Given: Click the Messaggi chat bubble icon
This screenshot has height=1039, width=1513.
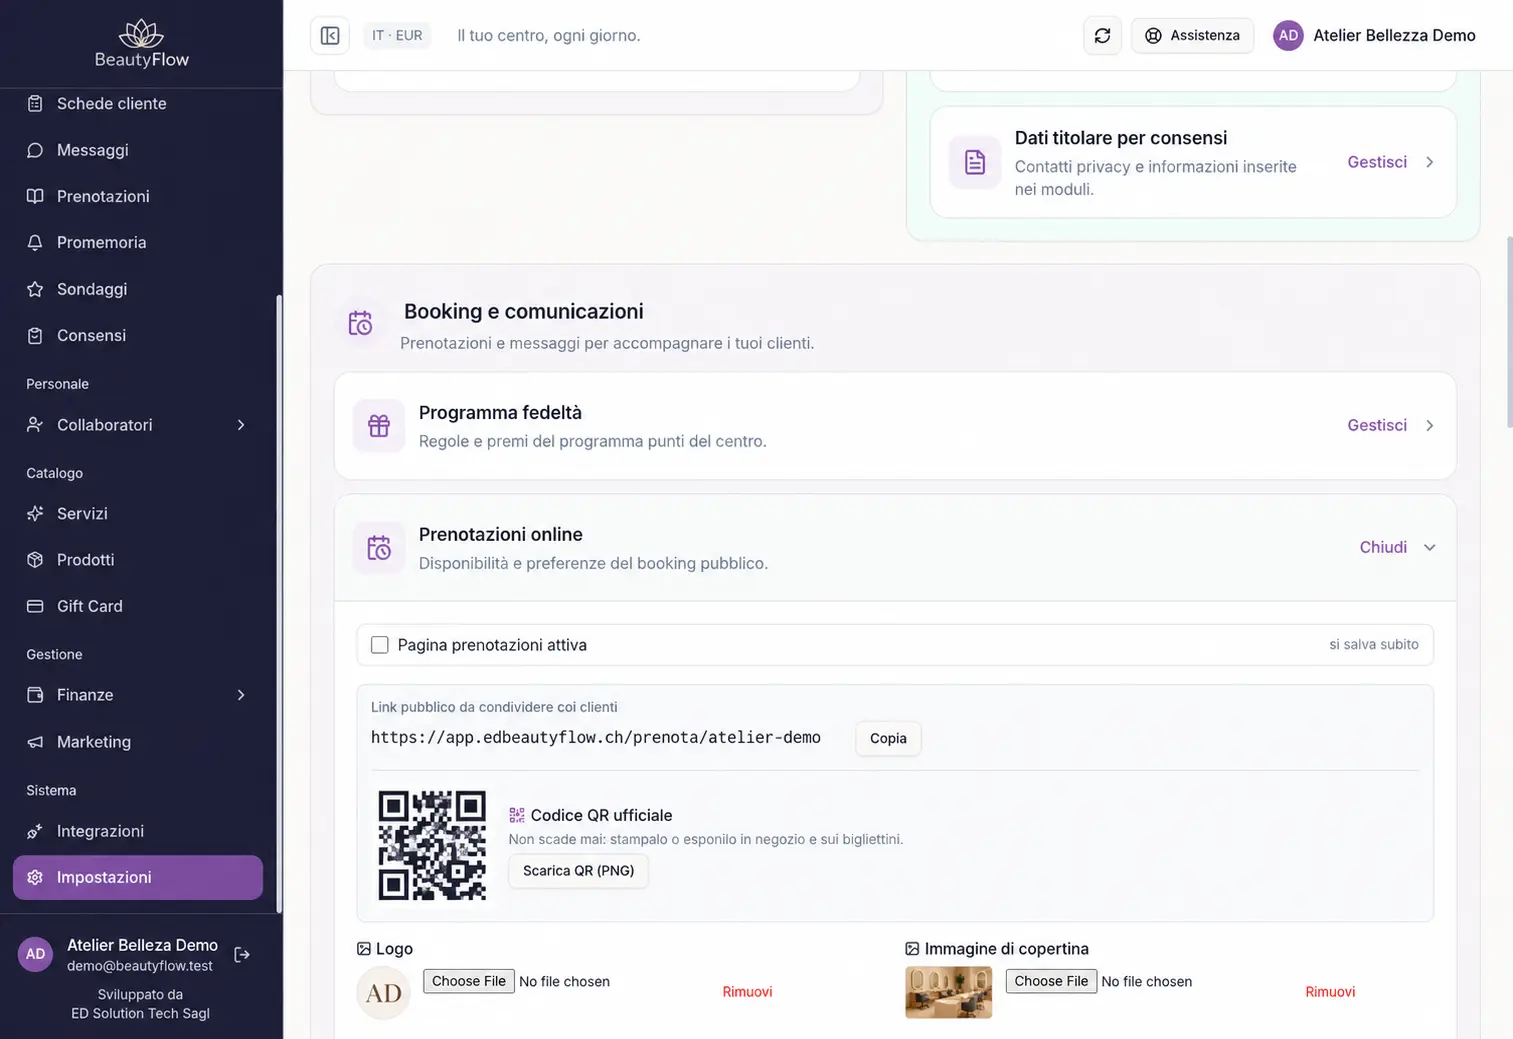Looking at the screenshot, I should pyautogui.click(x=35, y=150).
